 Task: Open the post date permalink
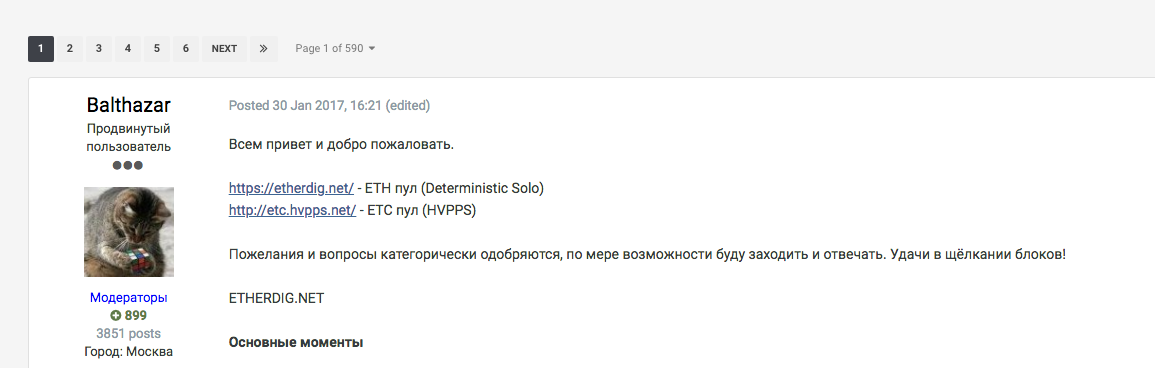pos(305,105)
